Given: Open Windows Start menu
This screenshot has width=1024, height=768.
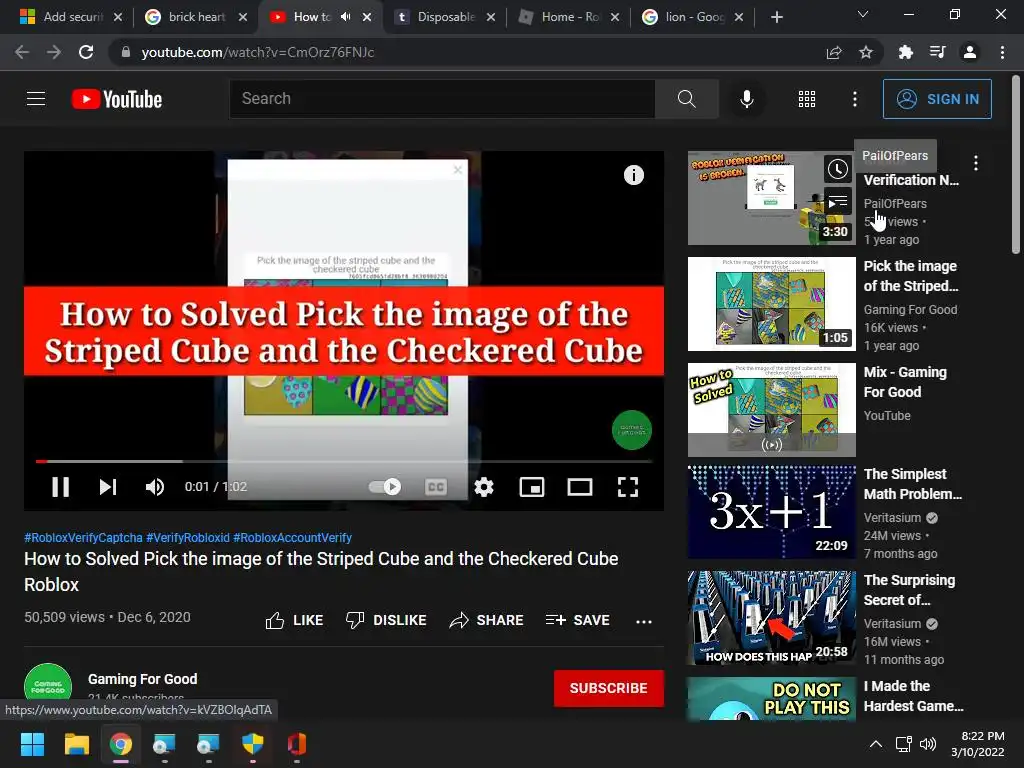Looking at the screenshot, I should click(x=32, y=744).
